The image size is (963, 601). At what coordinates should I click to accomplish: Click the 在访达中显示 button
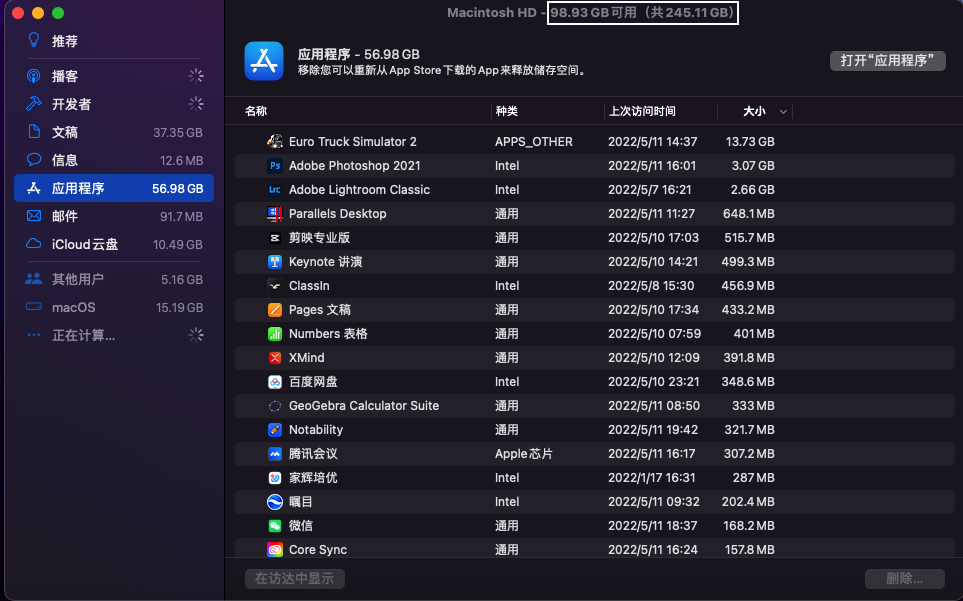(295, 578)
